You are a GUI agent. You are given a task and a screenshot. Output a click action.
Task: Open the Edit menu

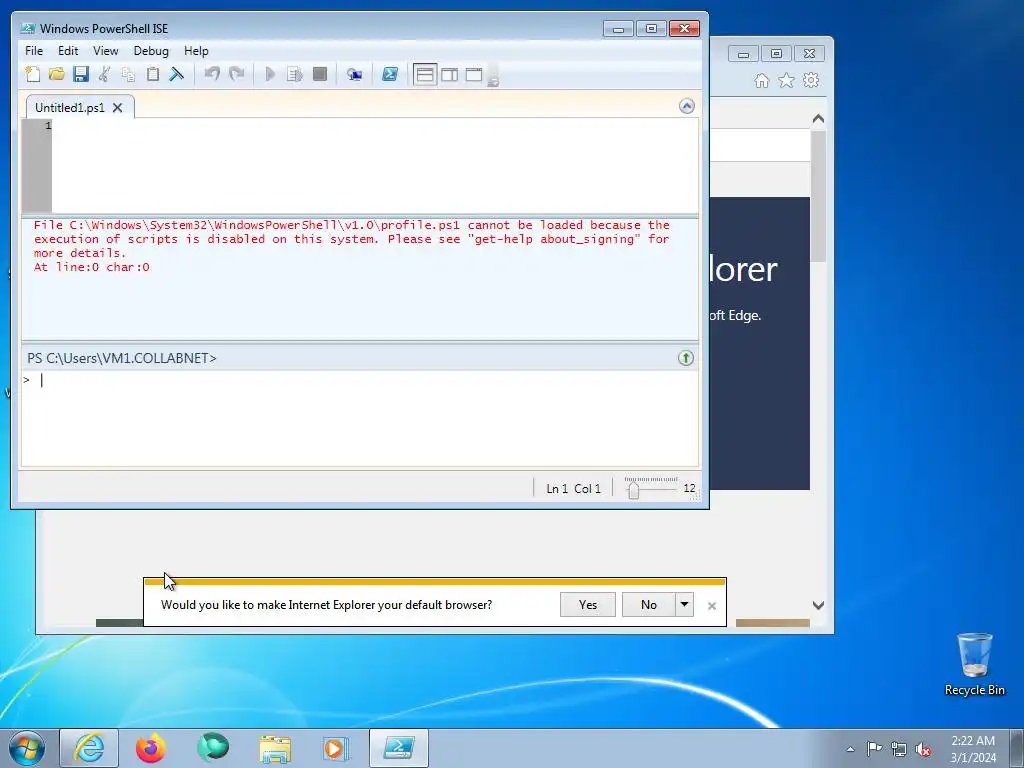pos(68,51)
